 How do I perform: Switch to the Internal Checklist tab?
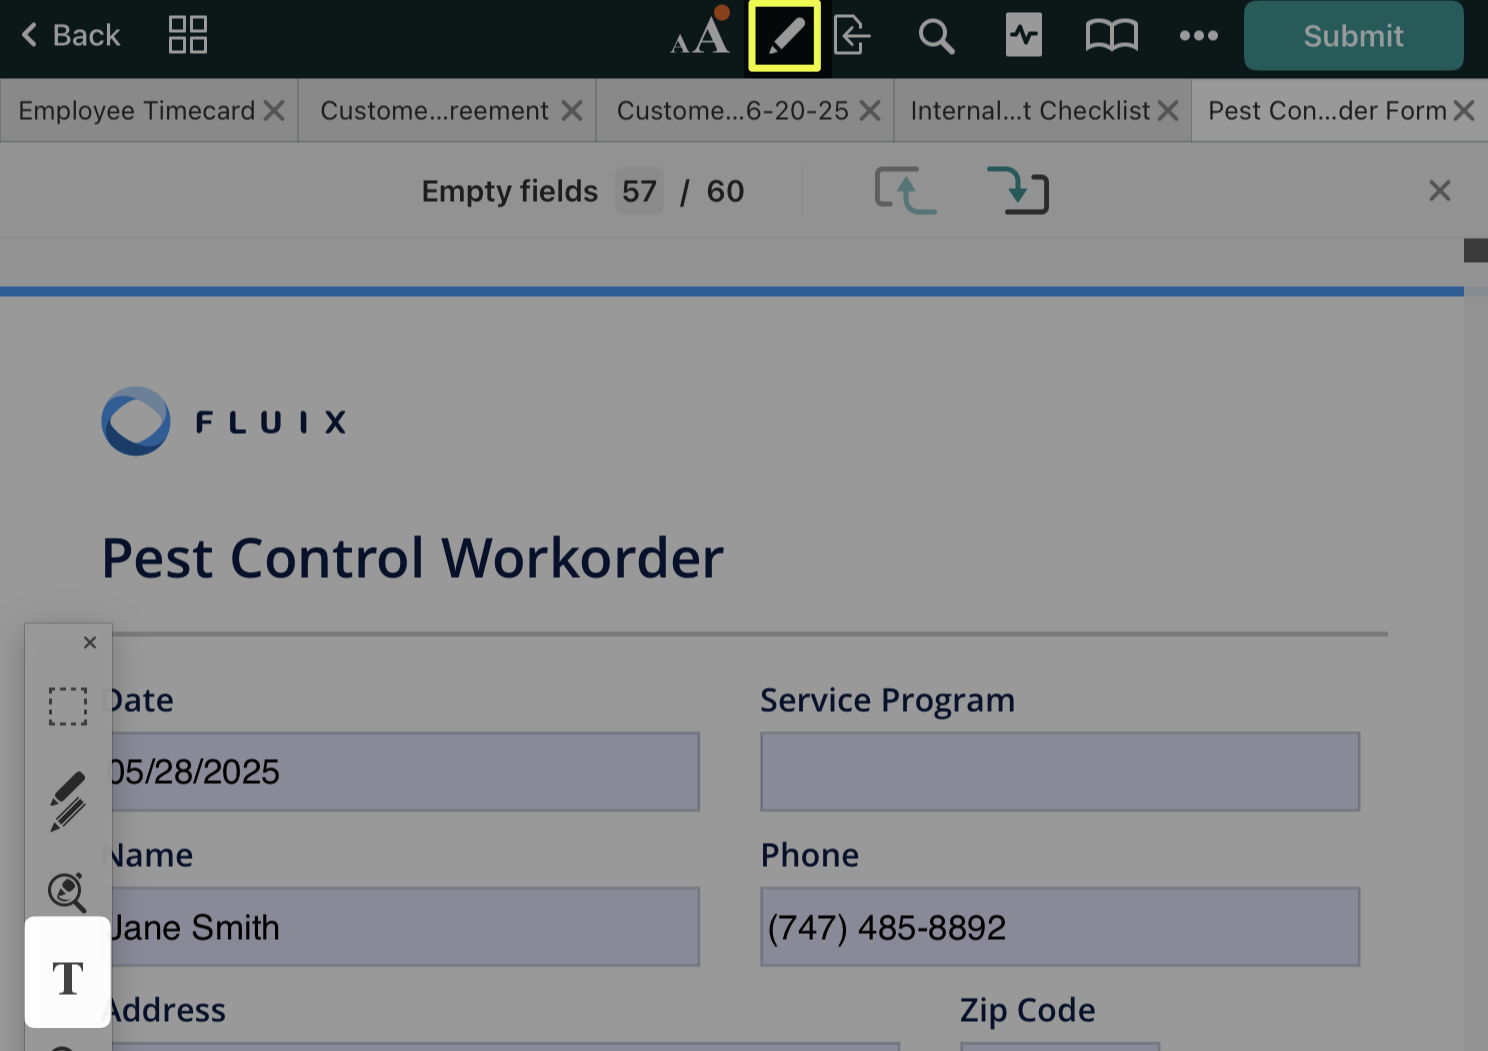[1030, 111]
